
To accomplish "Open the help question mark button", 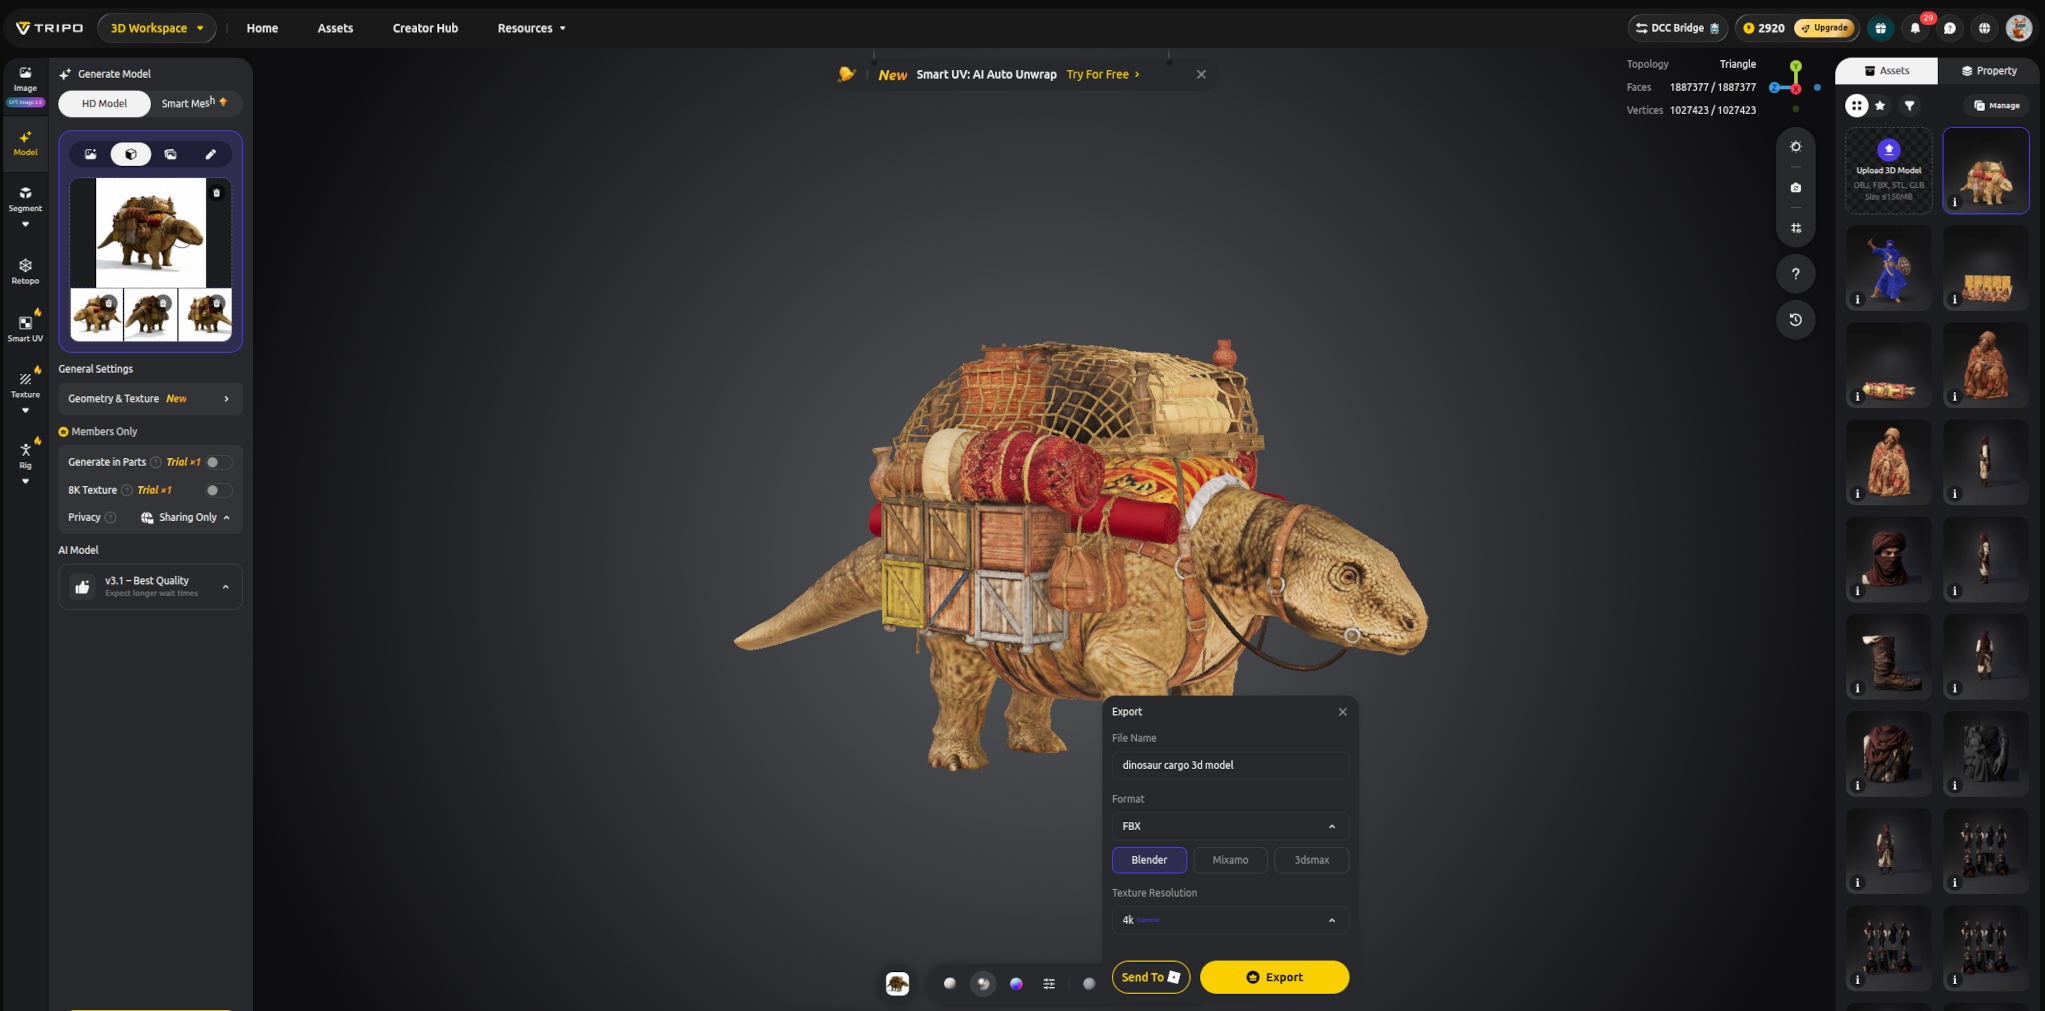I will 1795,274.
